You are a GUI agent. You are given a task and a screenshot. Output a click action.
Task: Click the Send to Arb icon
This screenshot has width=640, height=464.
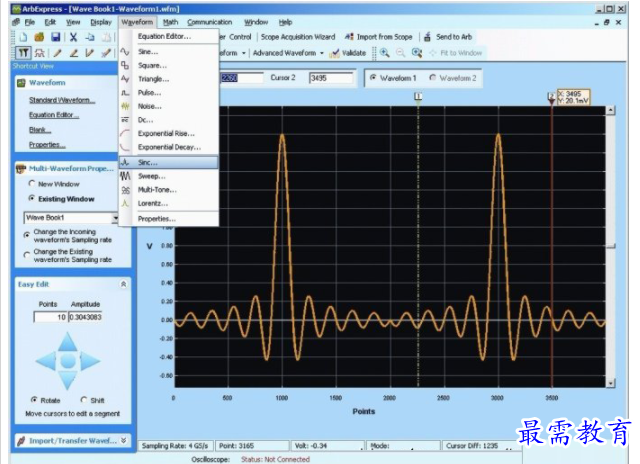pos(427,37)
